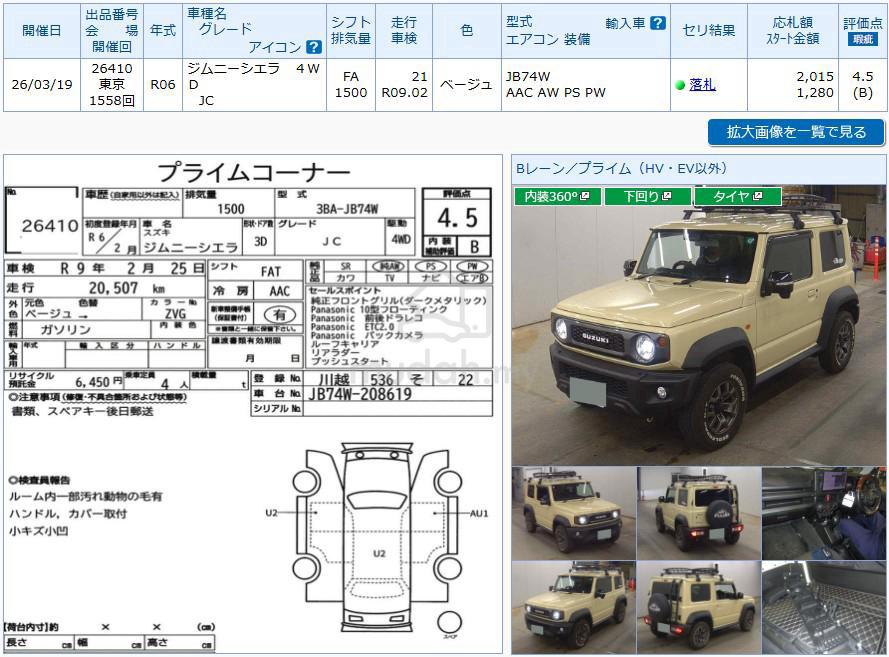
Task: Click the 走行 車検 column header
Action: [404, 31]
